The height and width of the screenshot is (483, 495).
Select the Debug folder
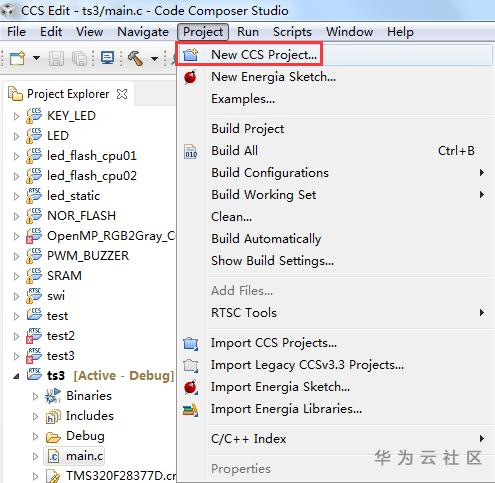pyautogui.click(x=85, y=436)
